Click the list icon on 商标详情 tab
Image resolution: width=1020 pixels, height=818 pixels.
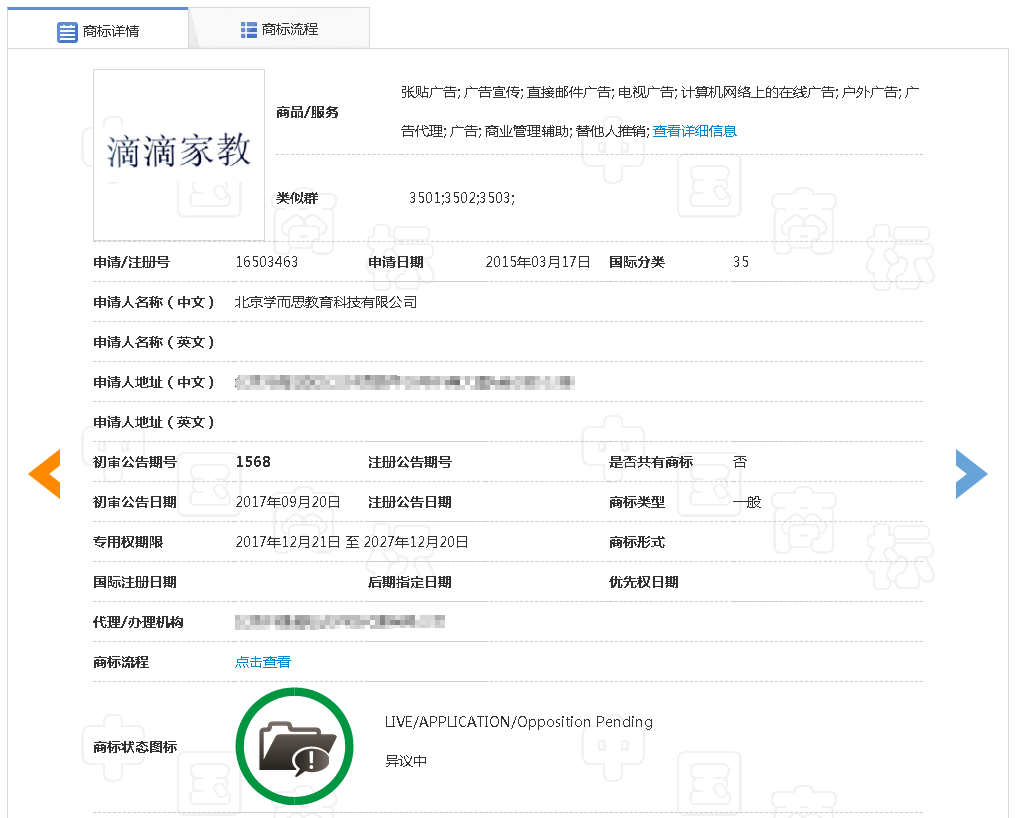[x=67, y=31]
